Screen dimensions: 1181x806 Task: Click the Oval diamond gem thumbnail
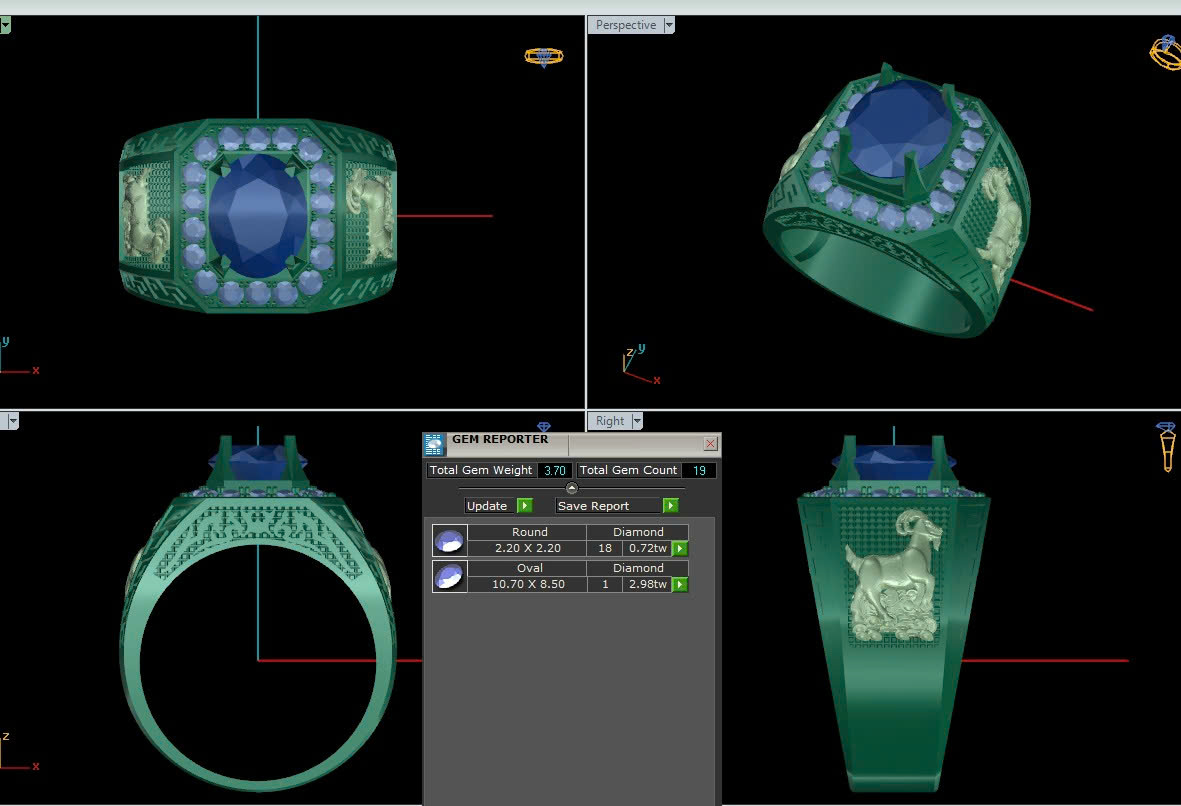449,577
